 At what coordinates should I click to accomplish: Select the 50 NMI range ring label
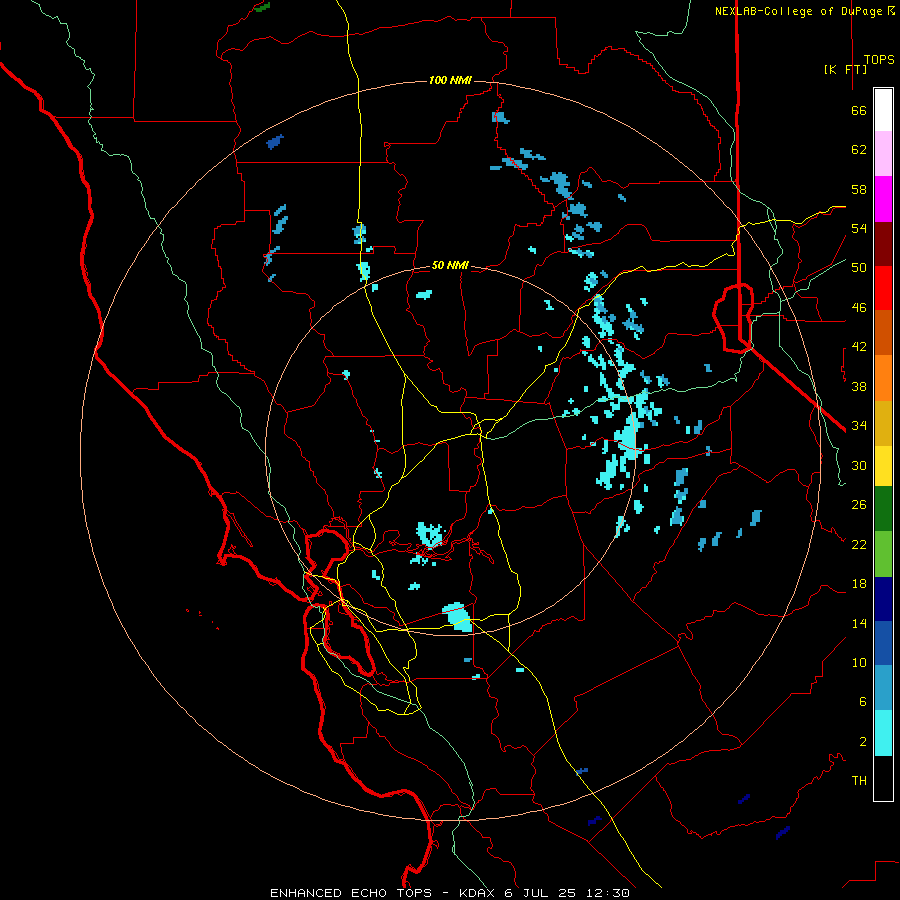[450, 265]
